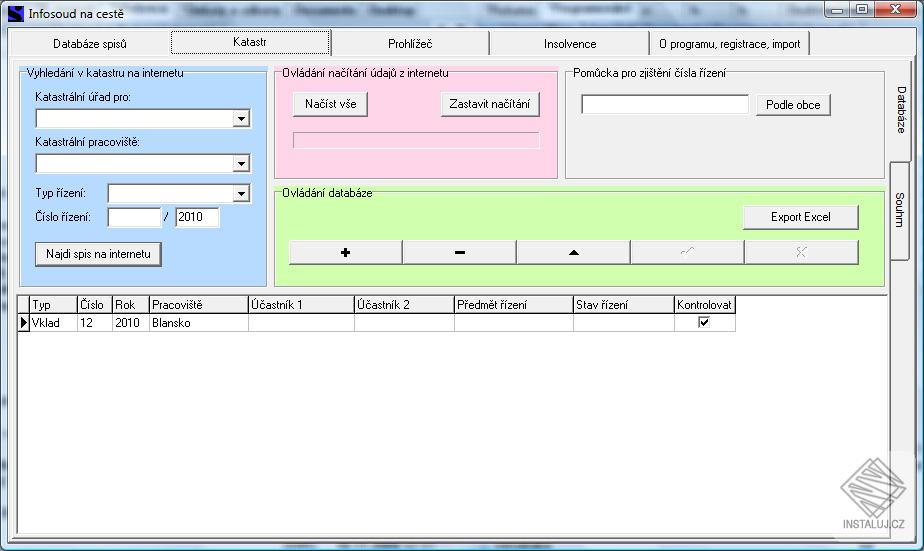Click the 2010 cell in Rok column
924x551 pixels.
[131, 322]
